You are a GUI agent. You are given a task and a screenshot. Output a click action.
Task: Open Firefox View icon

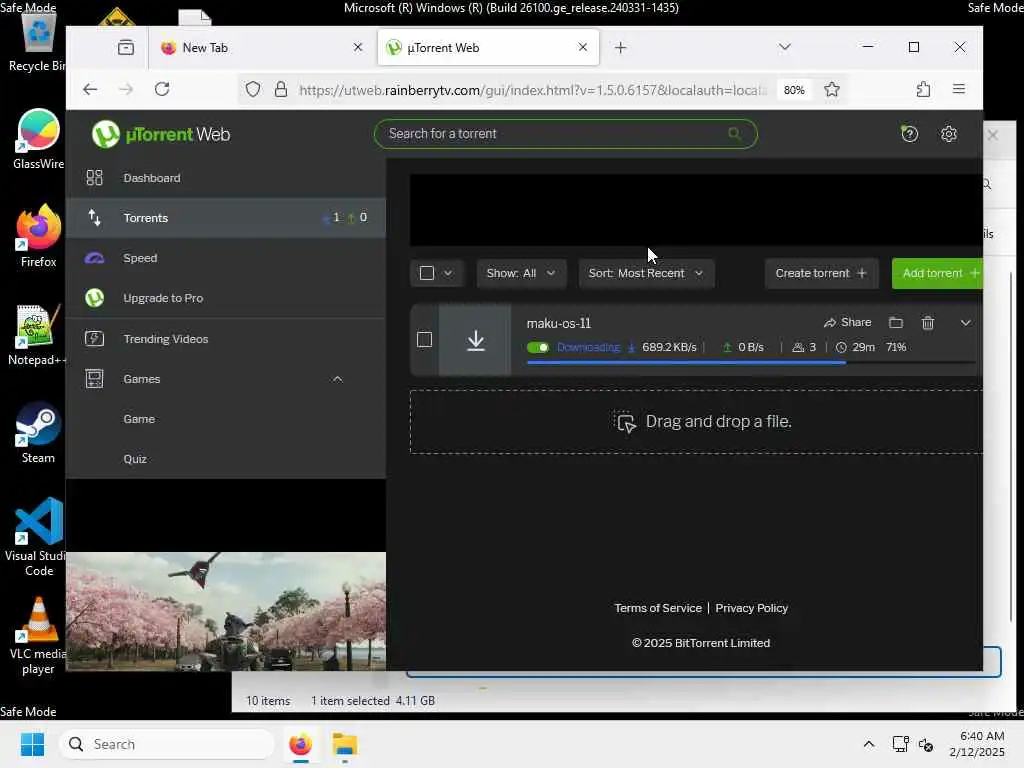coord(126,48)
